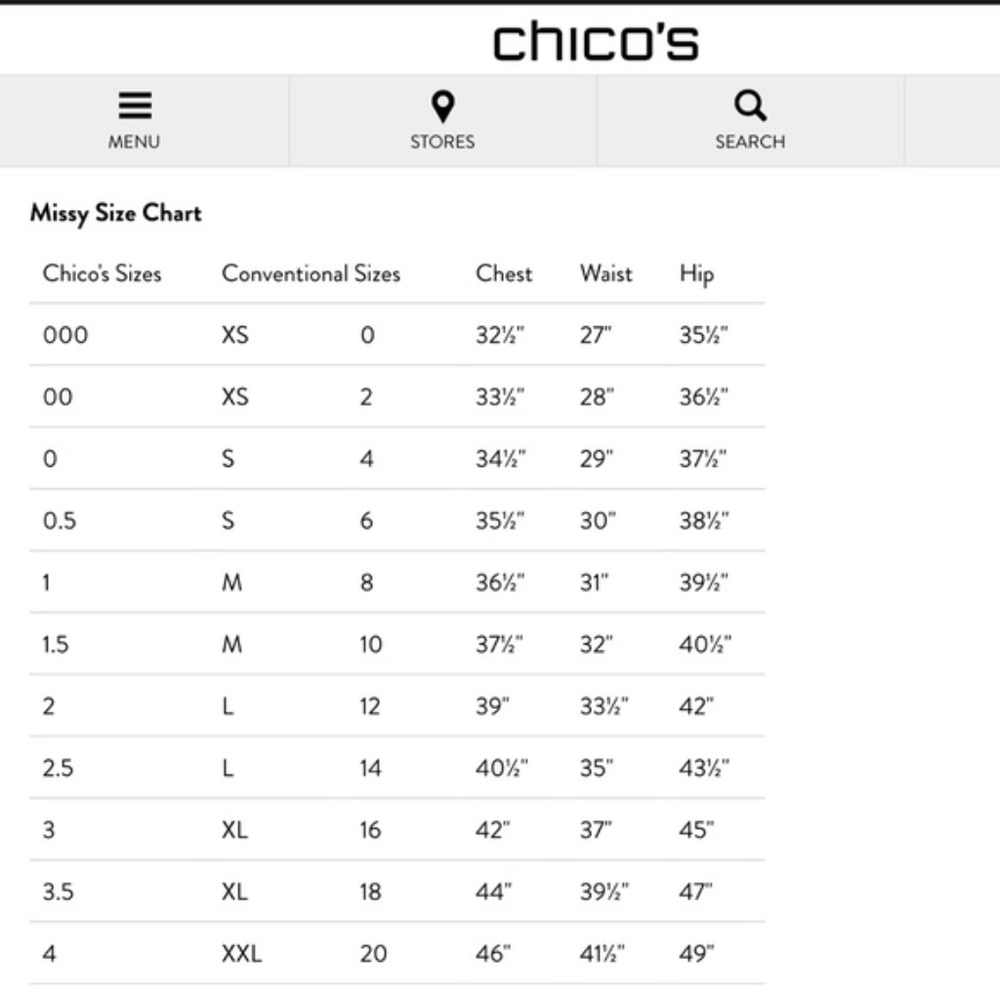This screenshot has height=1000, width=1000.
Task: Click the Chico's Sizes column header
Action: click(102, 274)
